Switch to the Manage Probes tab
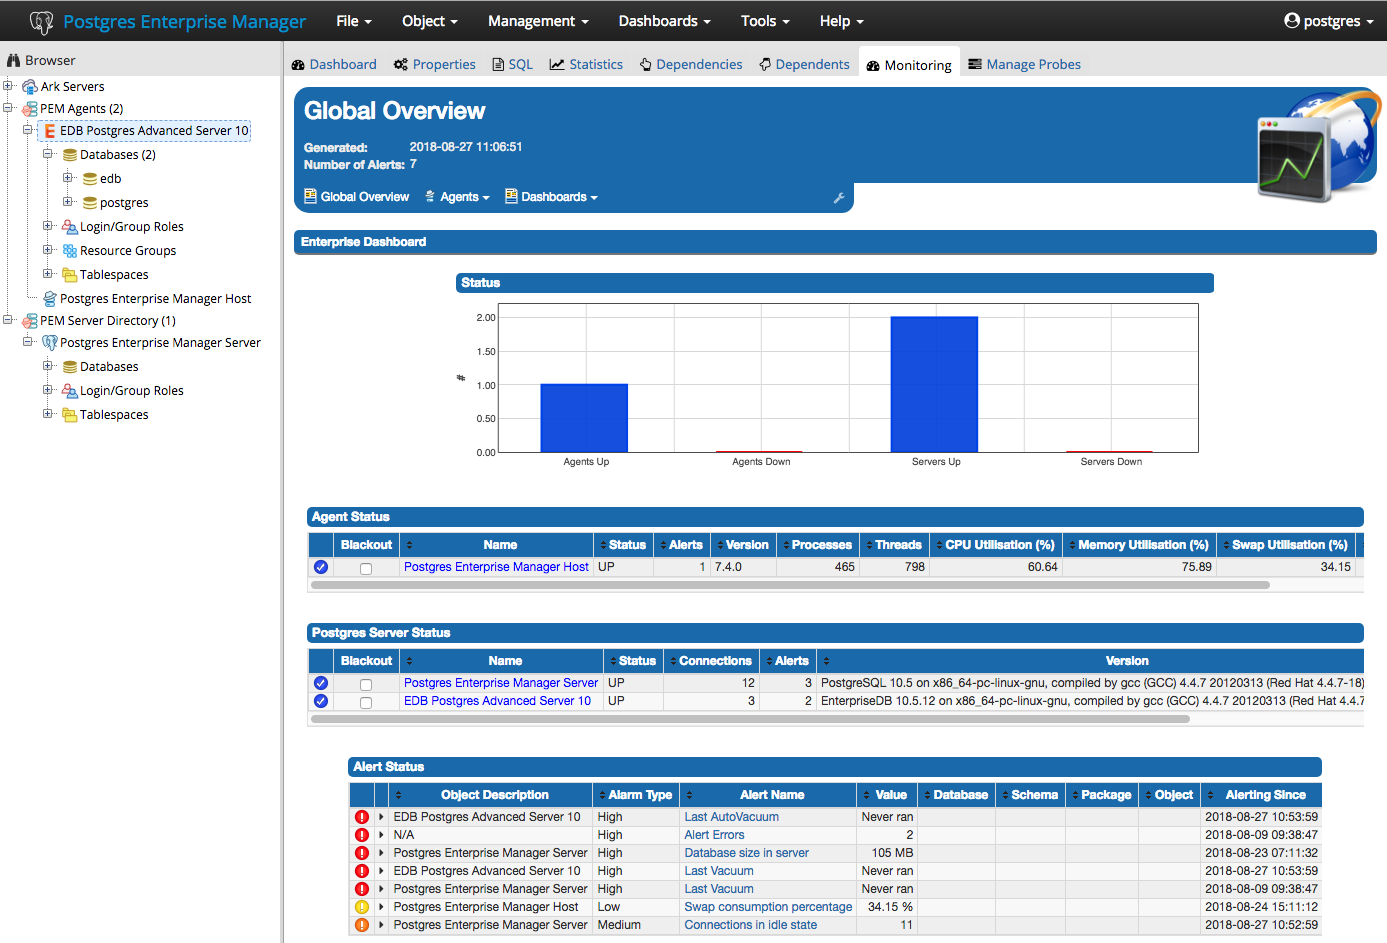 click(1025, 64)
